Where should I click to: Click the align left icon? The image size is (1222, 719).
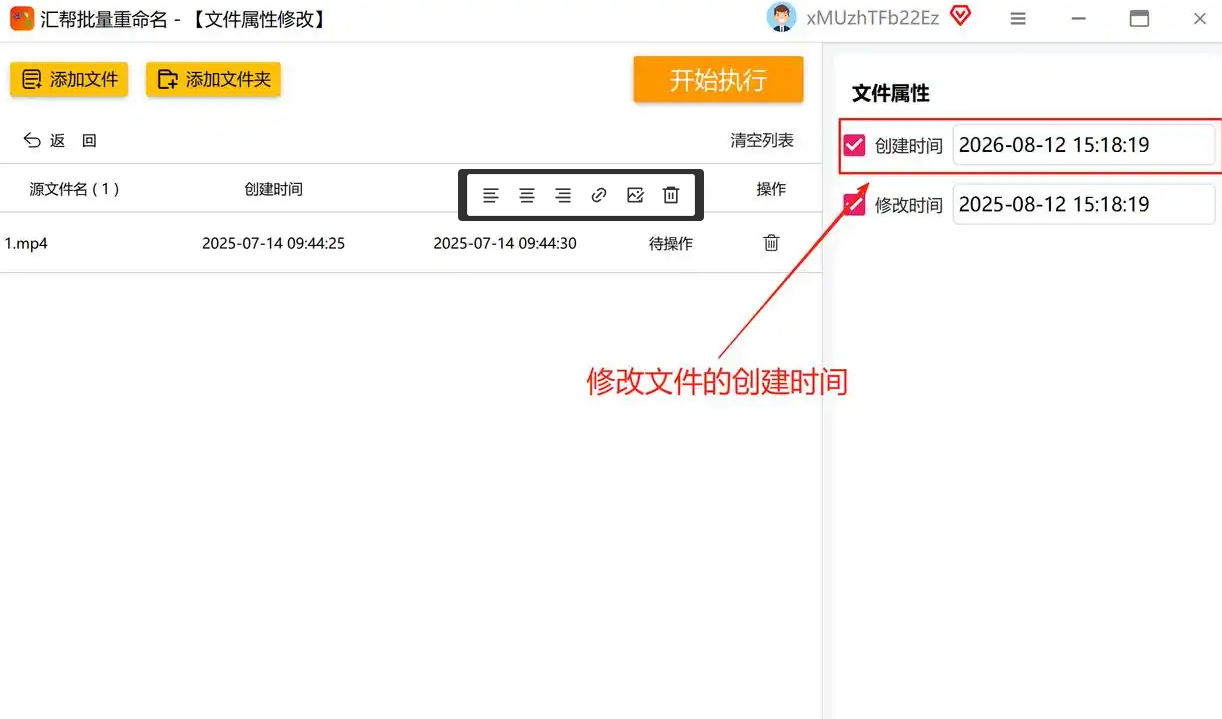click(491, 195)
